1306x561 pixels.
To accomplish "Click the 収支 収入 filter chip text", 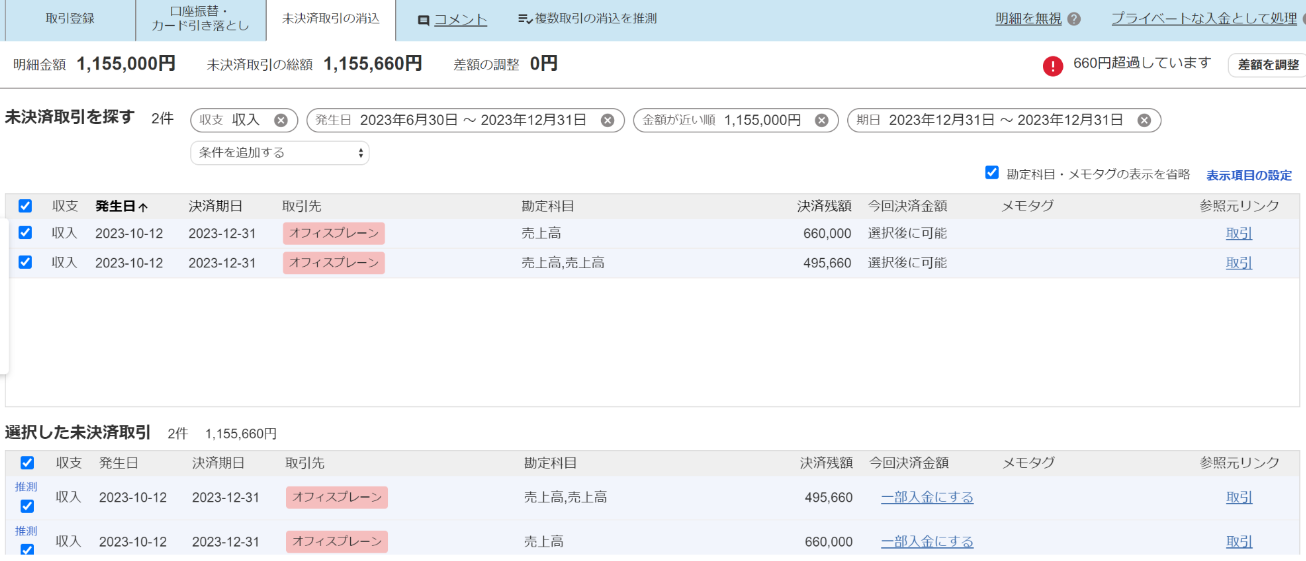I will (x=229, y=120).
